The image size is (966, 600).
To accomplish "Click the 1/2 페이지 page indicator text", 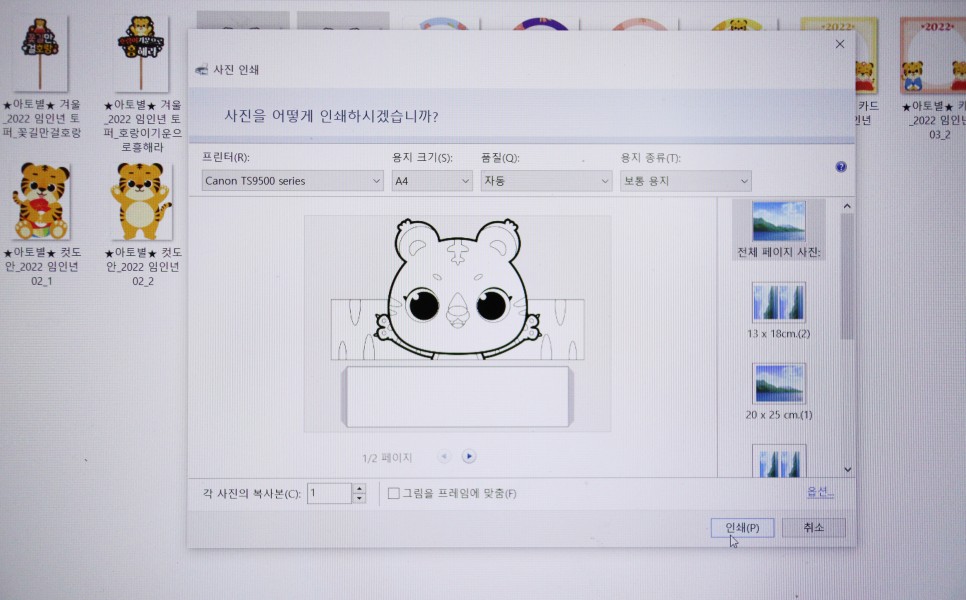I will pyautogui.click(x=387, y=458).
